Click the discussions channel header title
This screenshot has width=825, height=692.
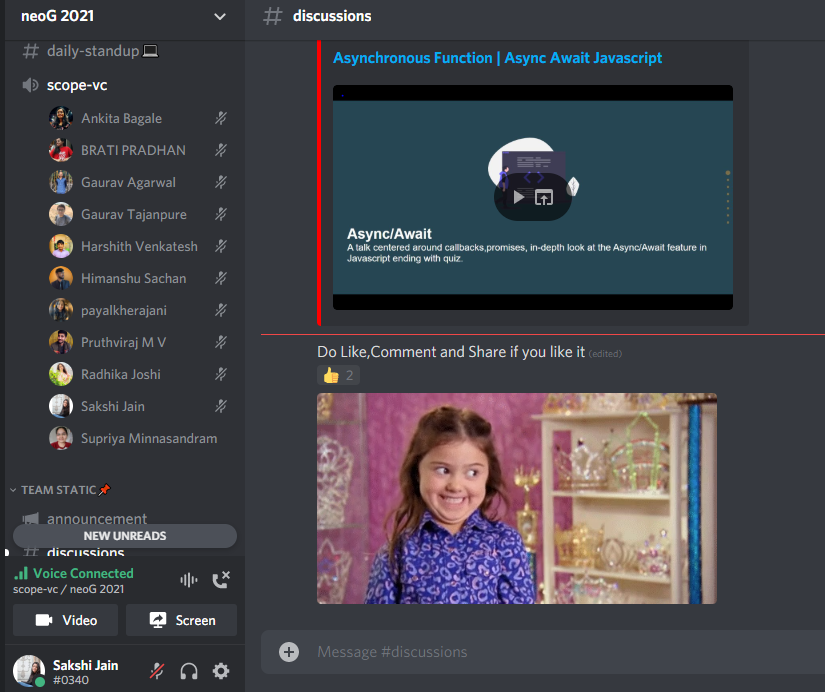[332, 16]
